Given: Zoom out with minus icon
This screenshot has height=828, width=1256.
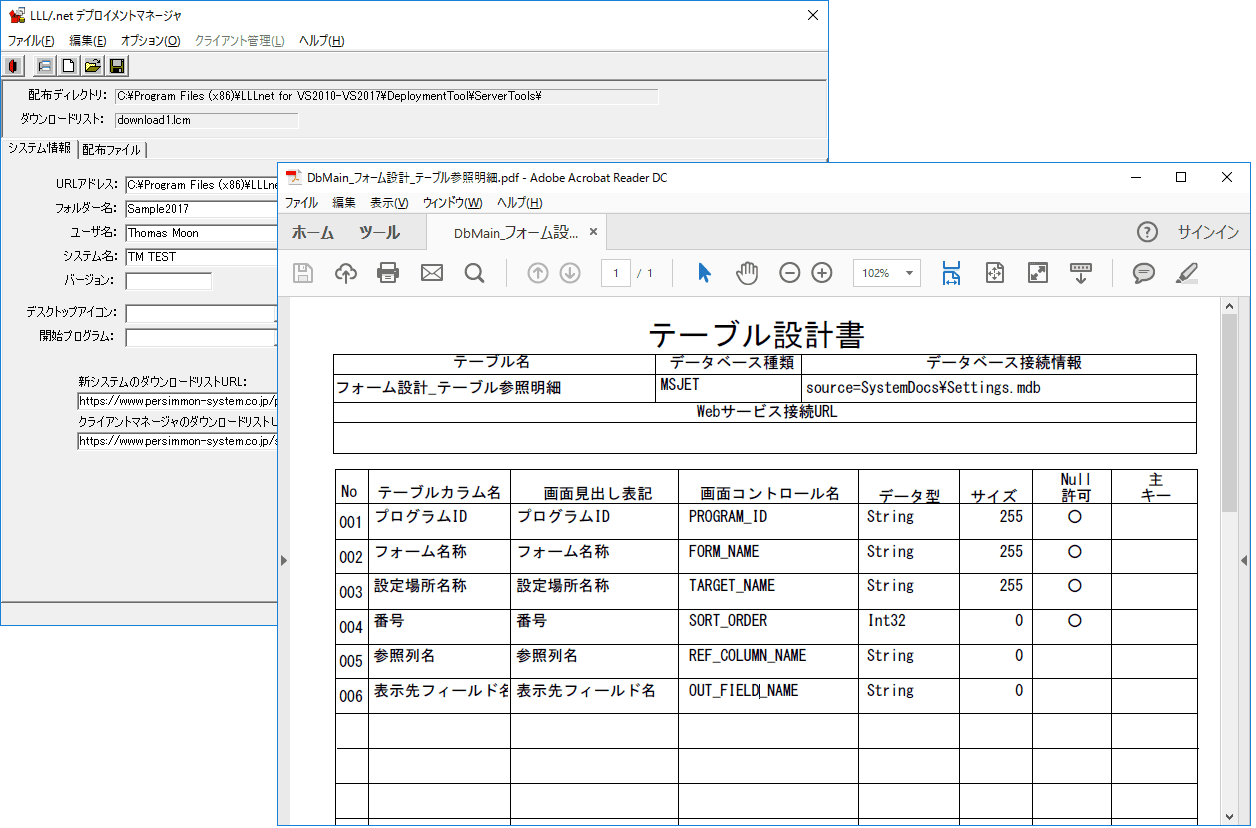Looking at the screenshot, I should [790, 273].
